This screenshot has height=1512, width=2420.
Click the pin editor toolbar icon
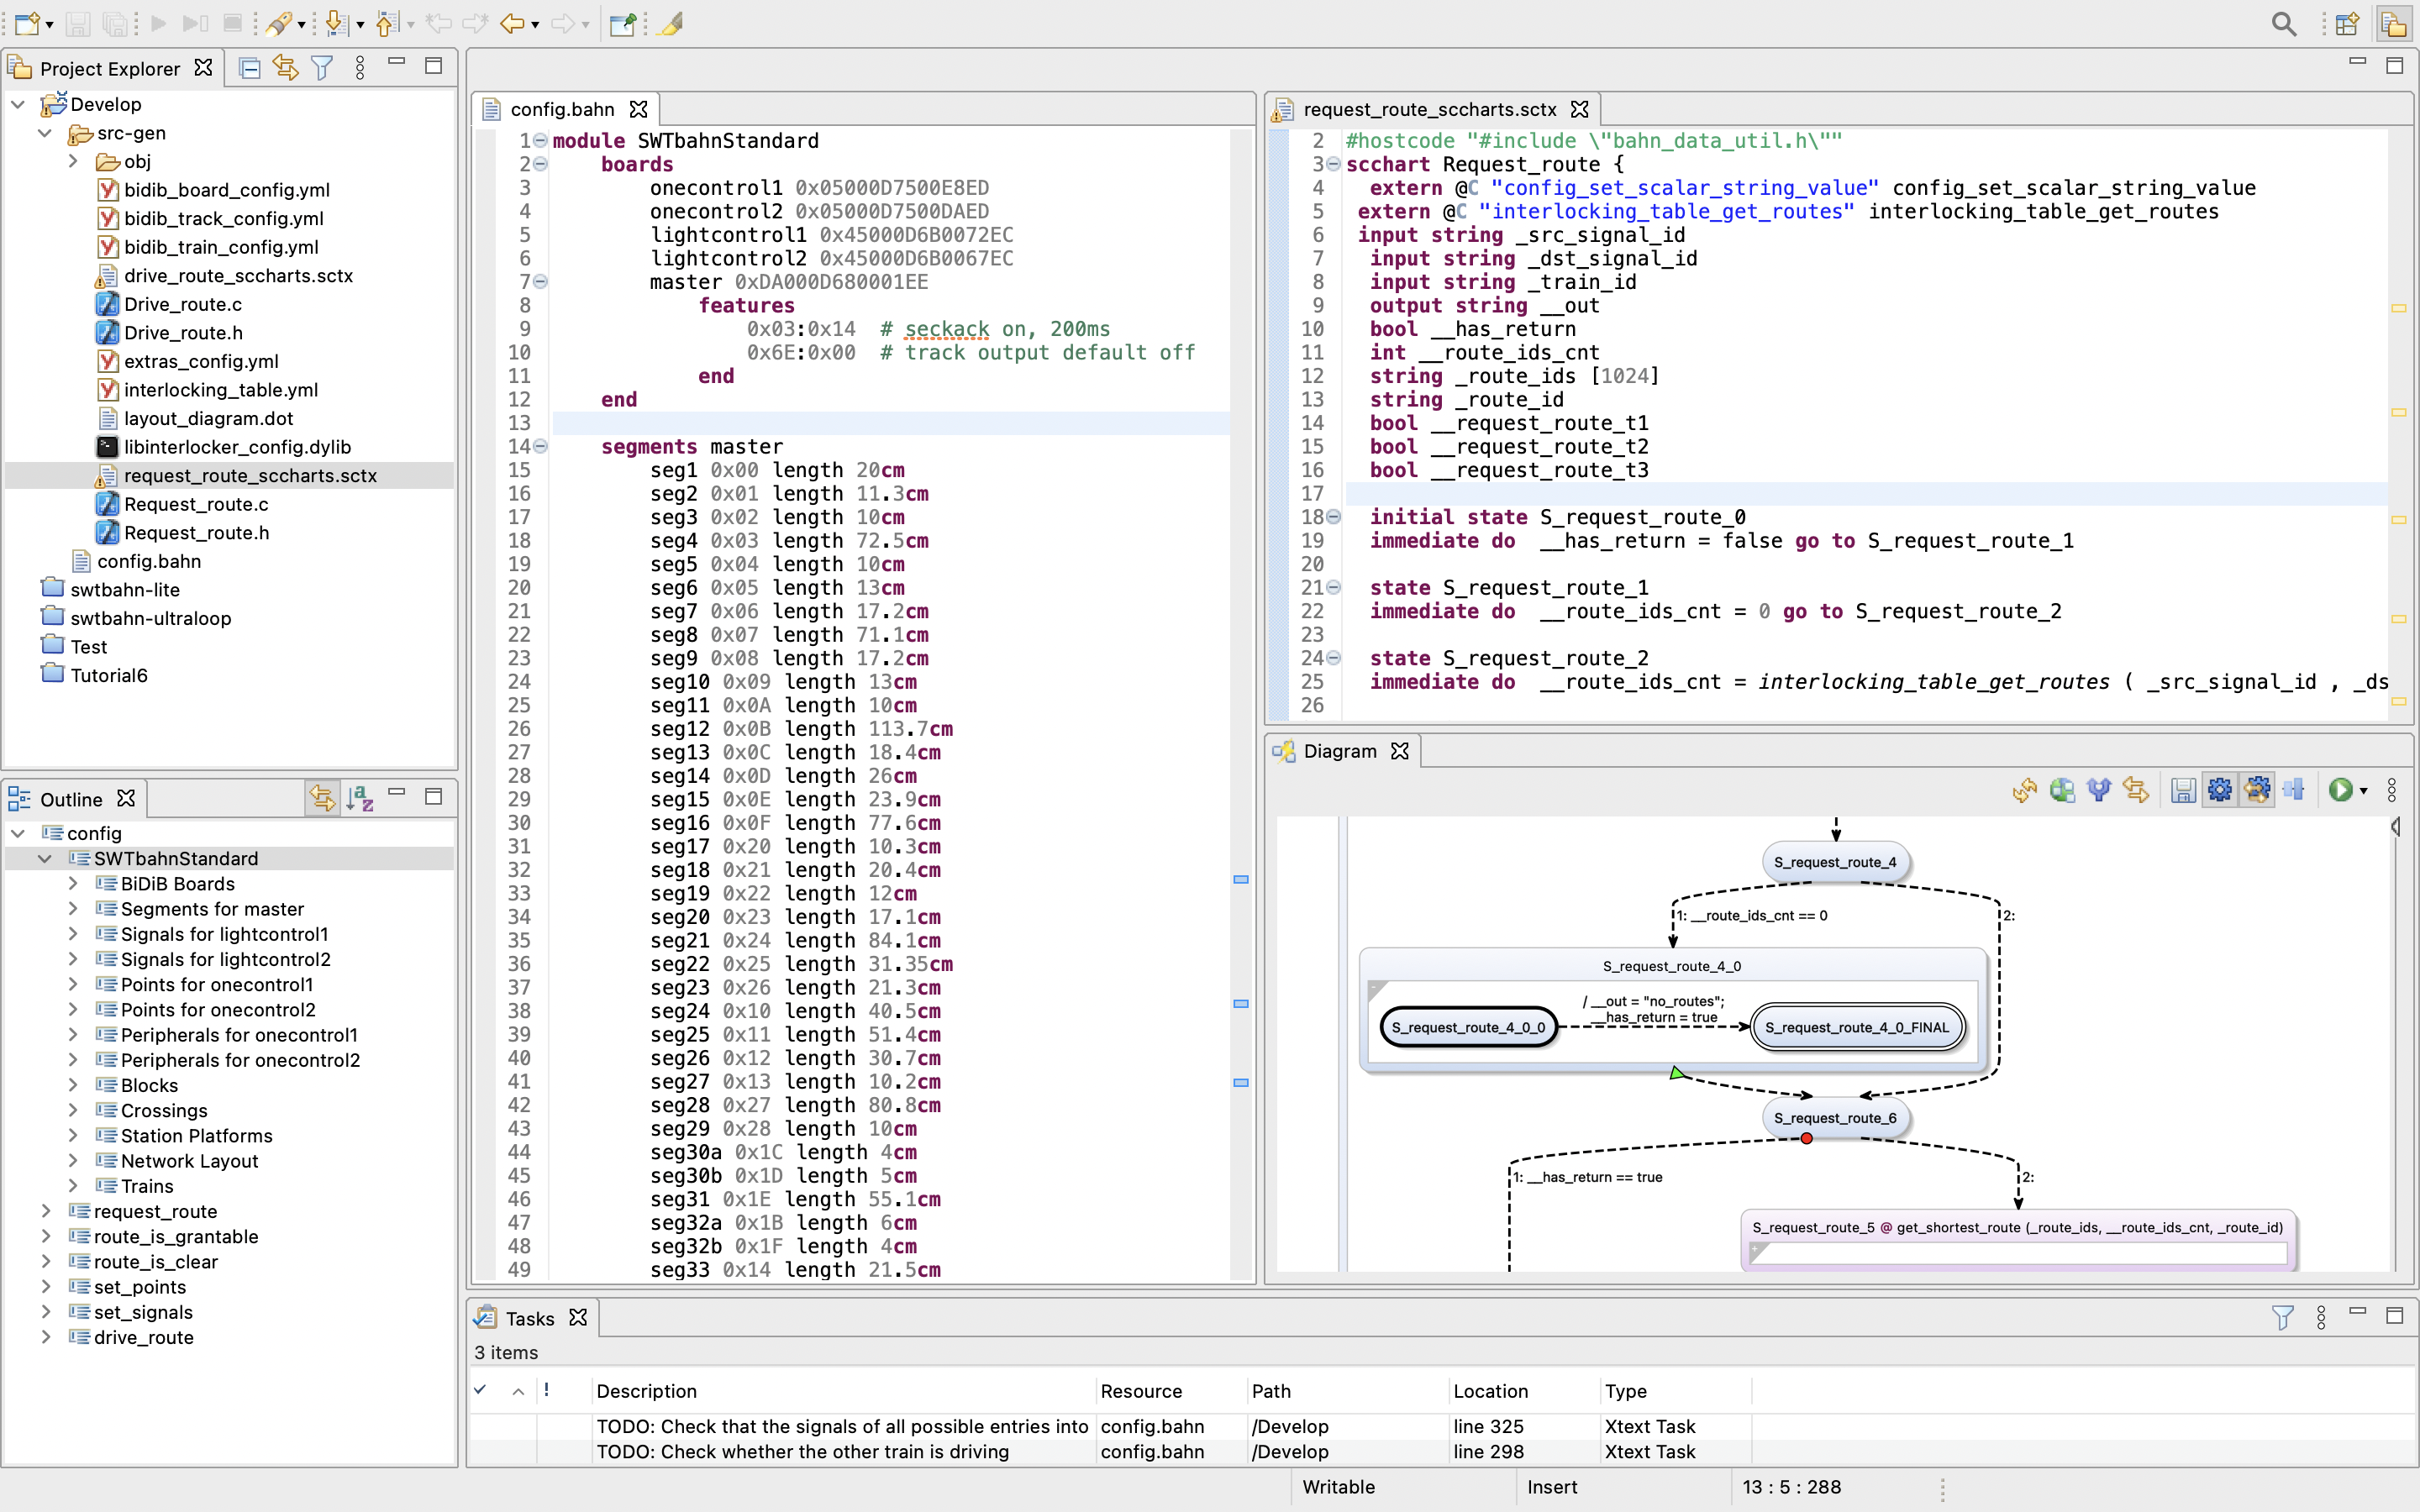[622, 23]
